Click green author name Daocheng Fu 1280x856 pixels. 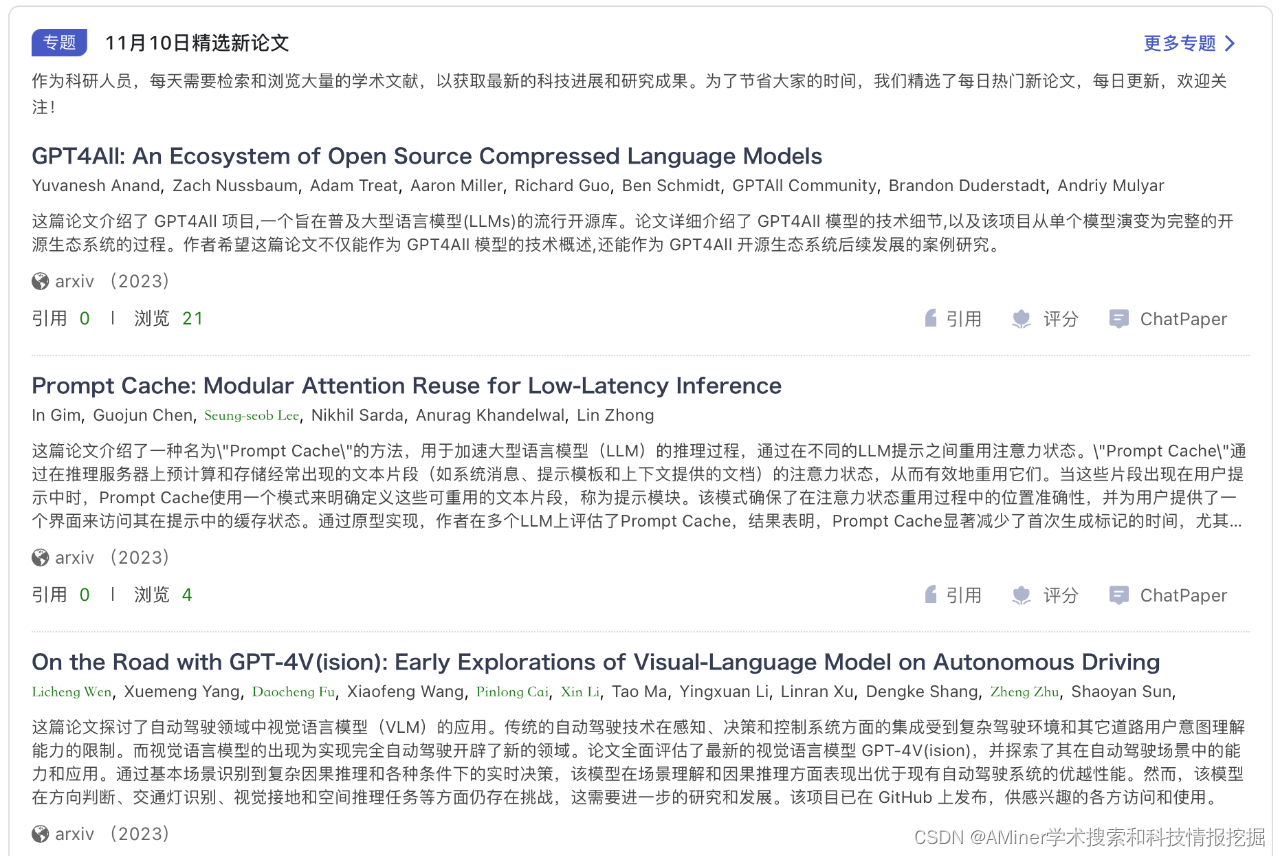point(294,691)
